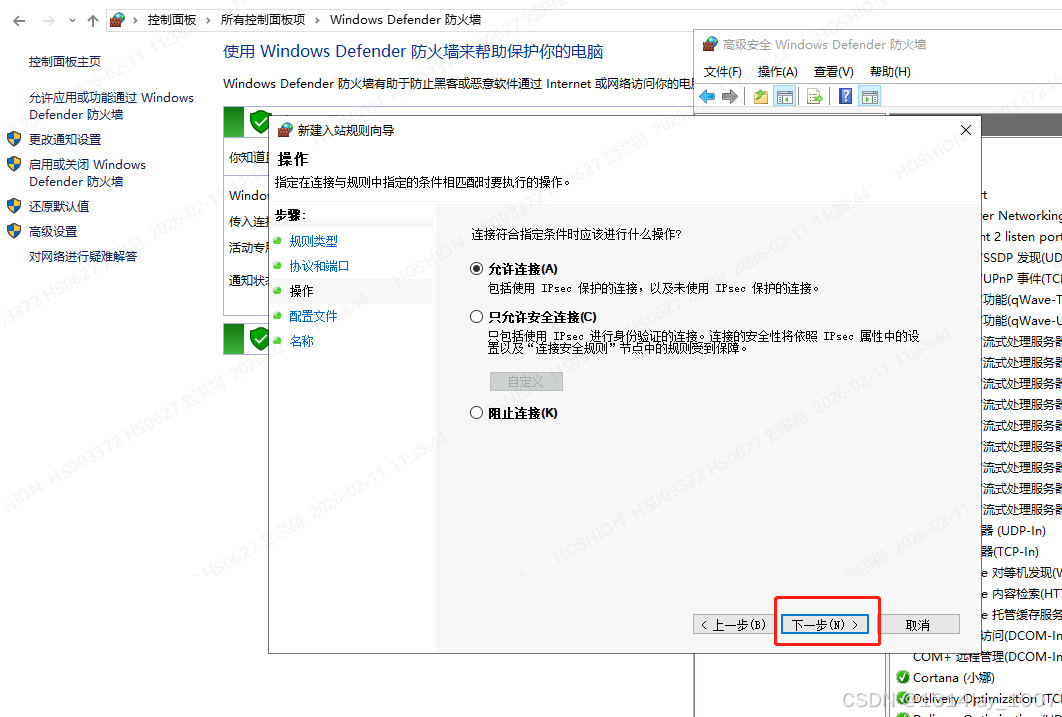Go to the 规则类型 wizard step

click(x=313, y=241)
